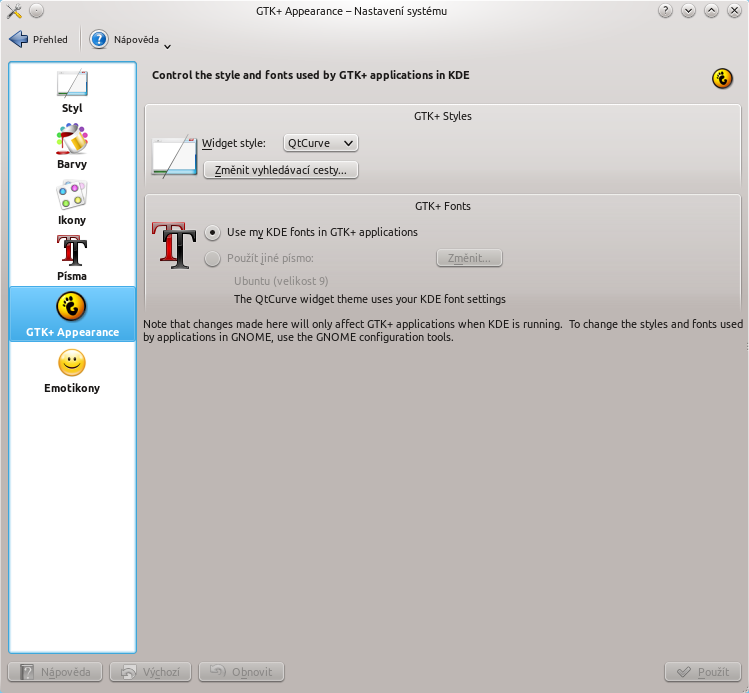Click the Přehled back arrow button
Viewport: 749px width, 693px height.
(39, 39)
